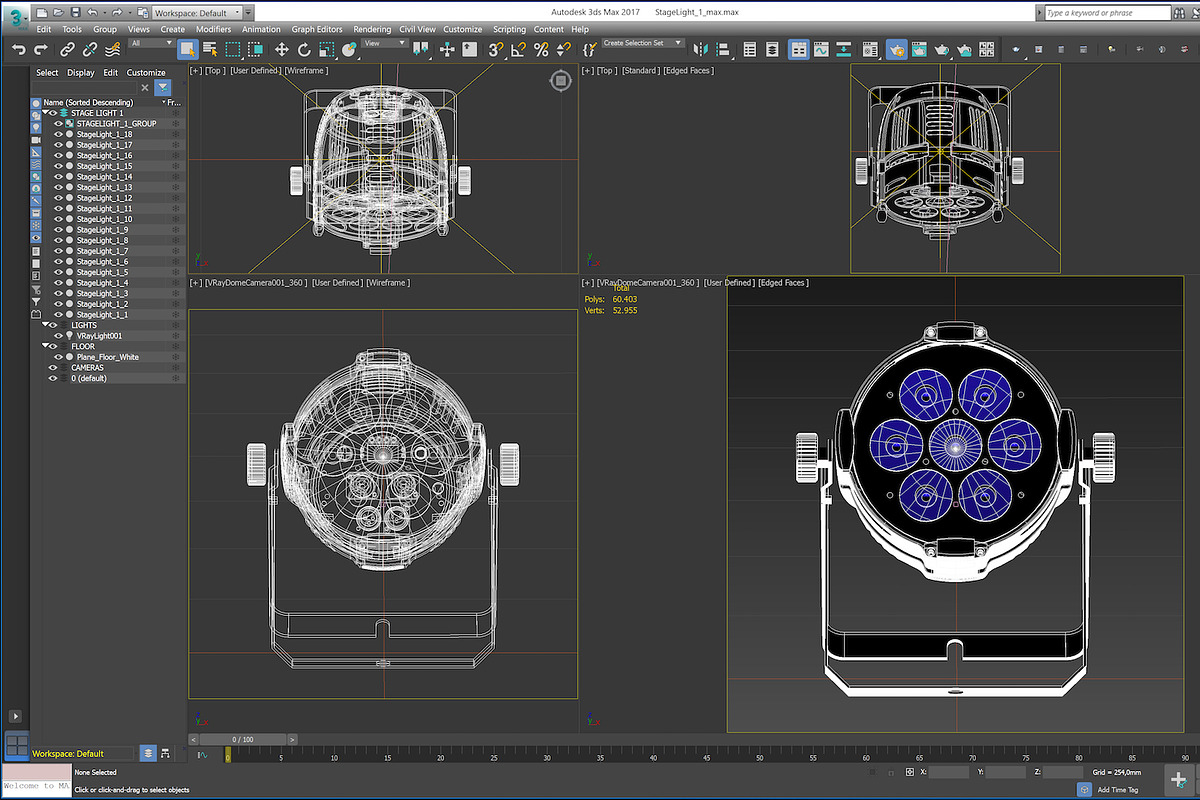Hide the Plane_Floor_White object
Image resolution: width=1200 pixels, height=800 pixels.
click(x=58, y=357)
